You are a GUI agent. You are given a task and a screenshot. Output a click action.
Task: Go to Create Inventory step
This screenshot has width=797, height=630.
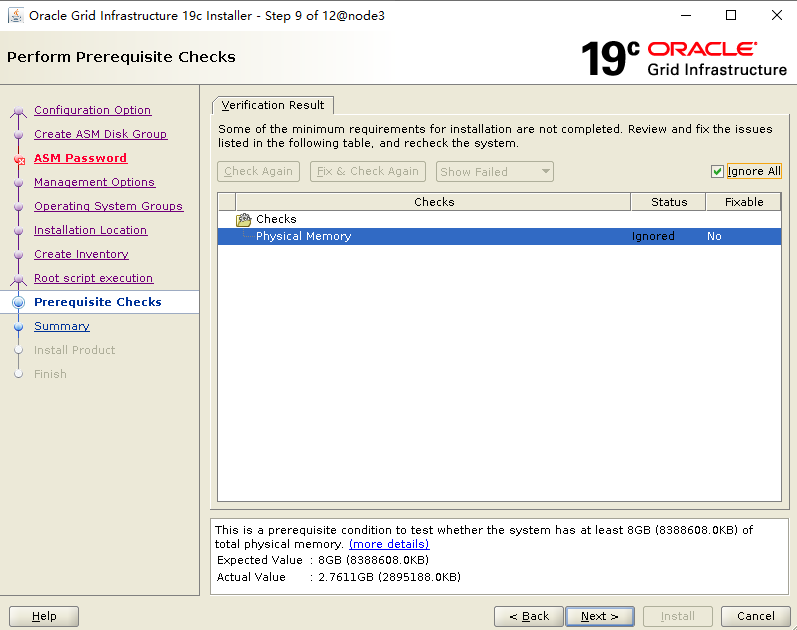[x=81, y=254]
